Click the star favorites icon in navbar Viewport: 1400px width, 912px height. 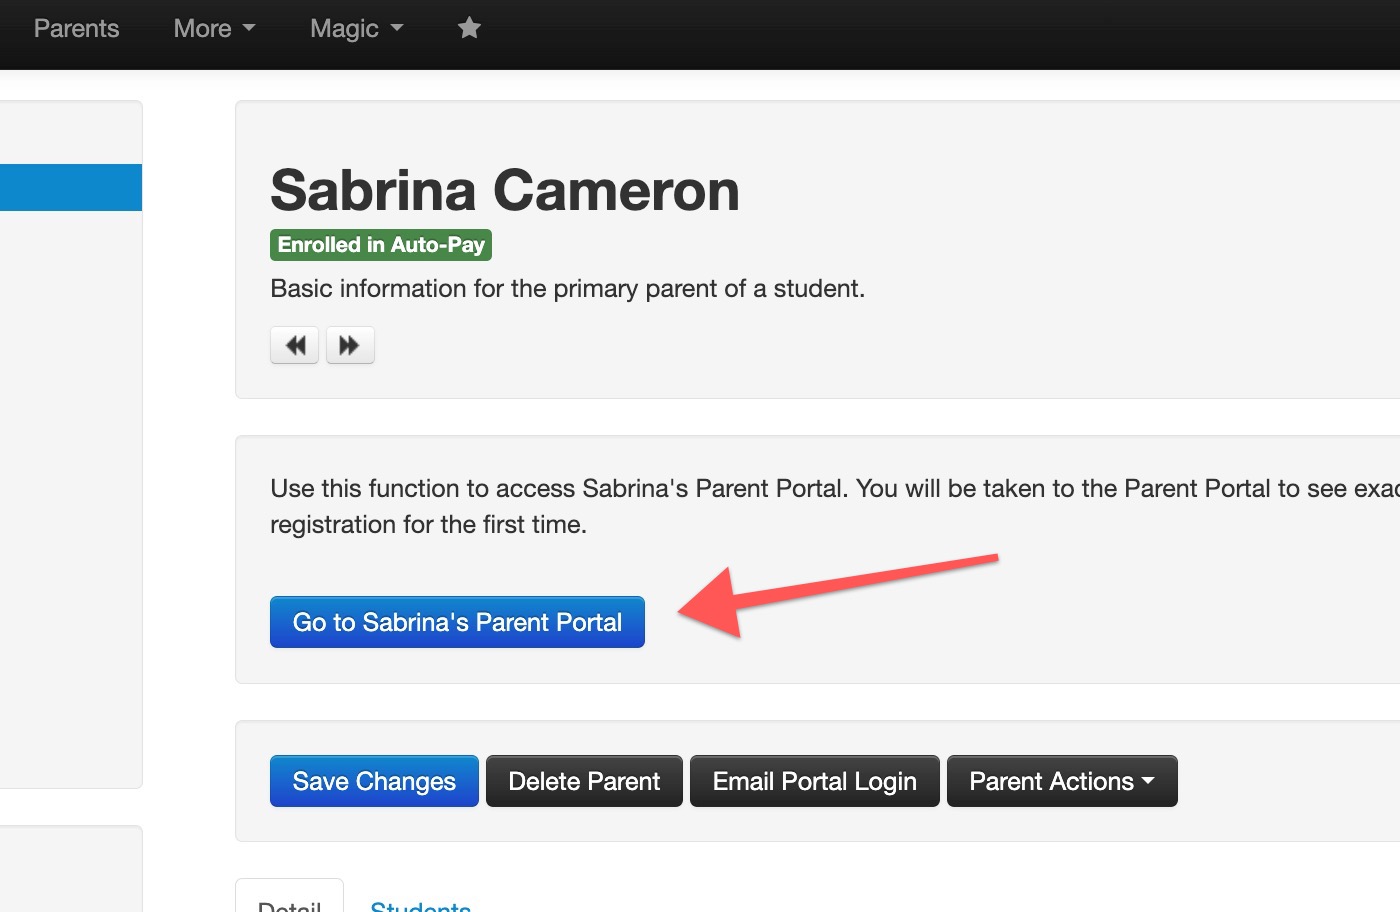[x=469, y=28]
